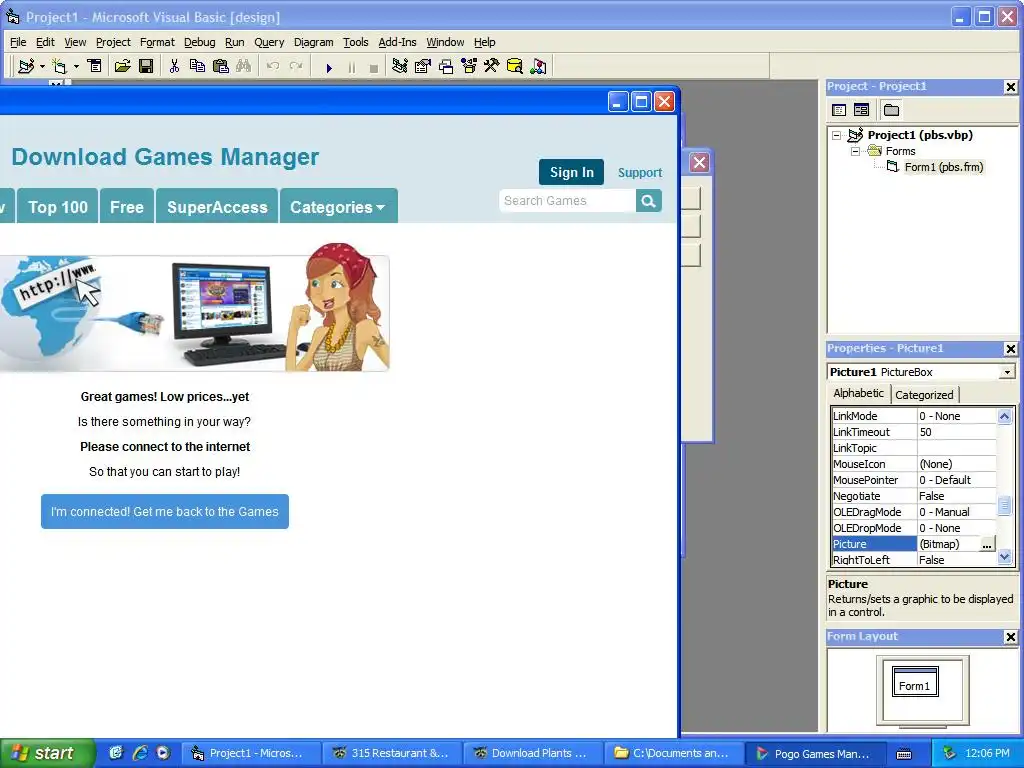Start the program with Run arrow
1024x768 pixels.
point(329,67)
